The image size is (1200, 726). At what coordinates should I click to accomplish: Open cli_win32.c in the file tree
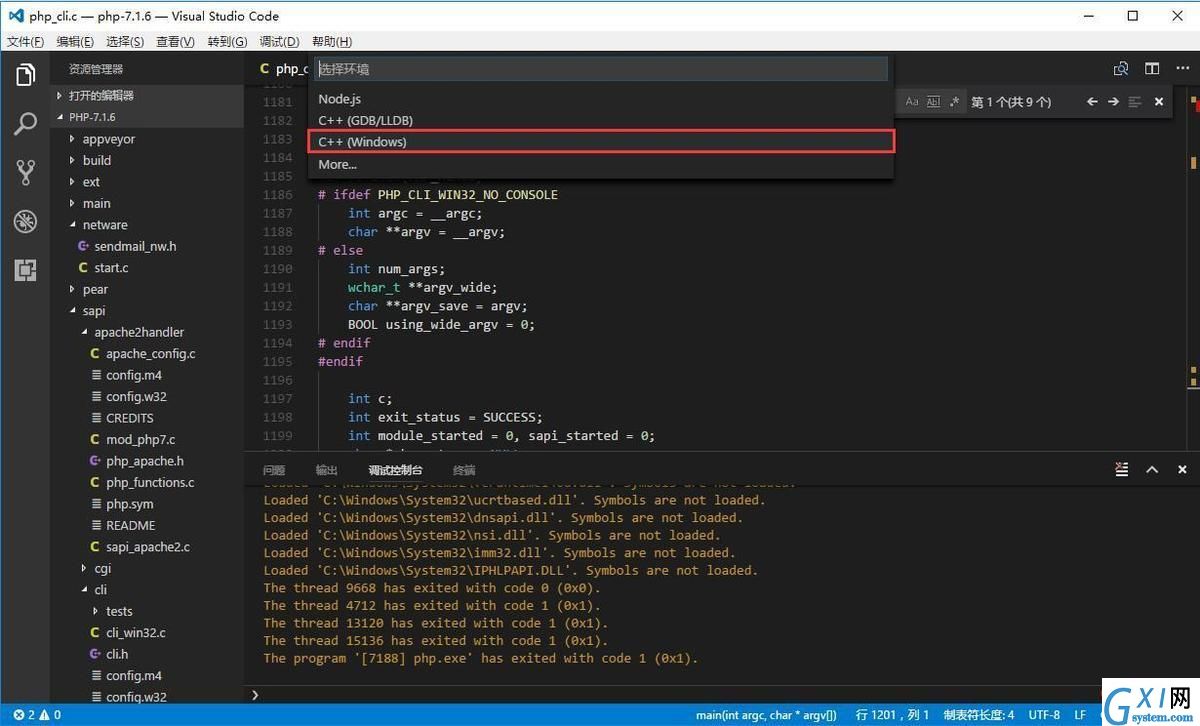[136, 633]
